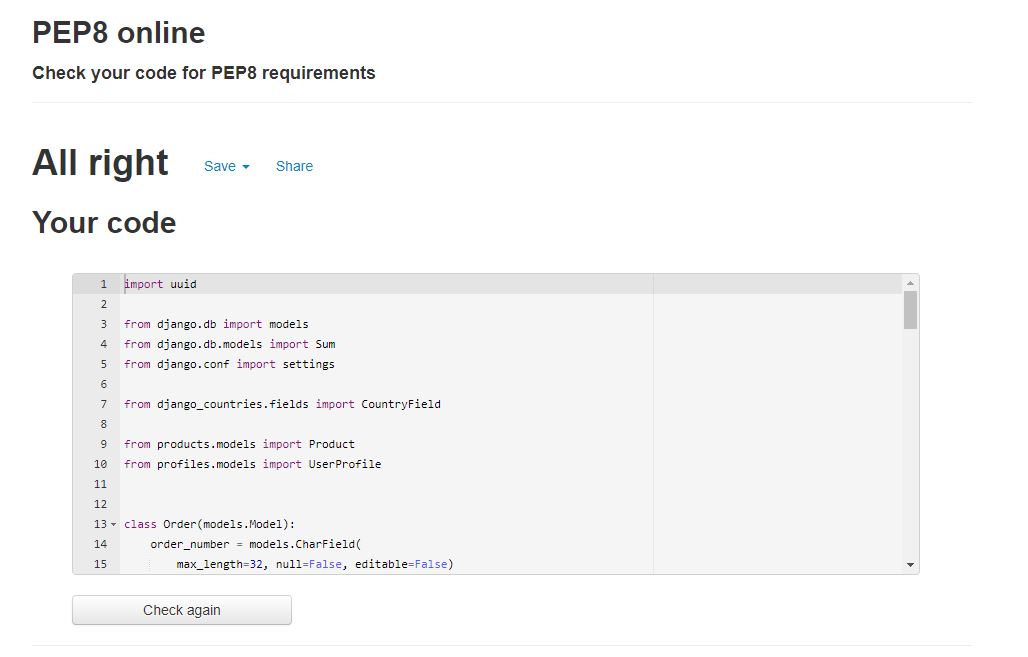Viewport: 1028px width, 657px height.
Task: Expand the Save options using its caret arrow
Action: [x=243, y=166]
